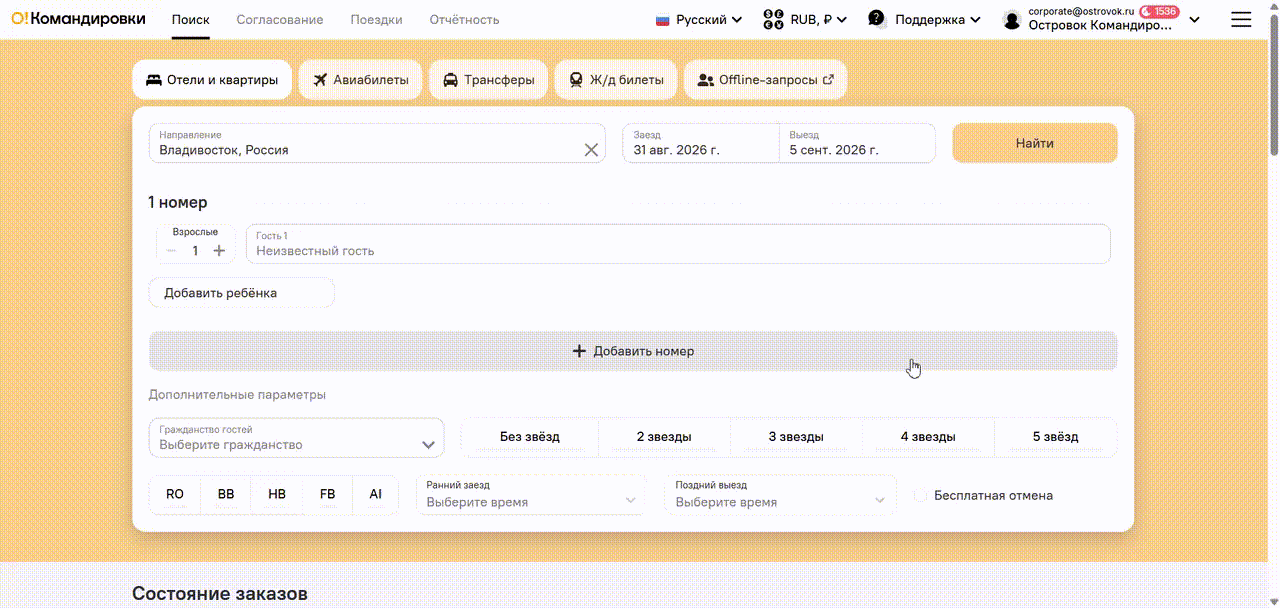Screen dimensions: 1280x608
Task: Expand the Русский language dropdown
Action: (699, 19)
